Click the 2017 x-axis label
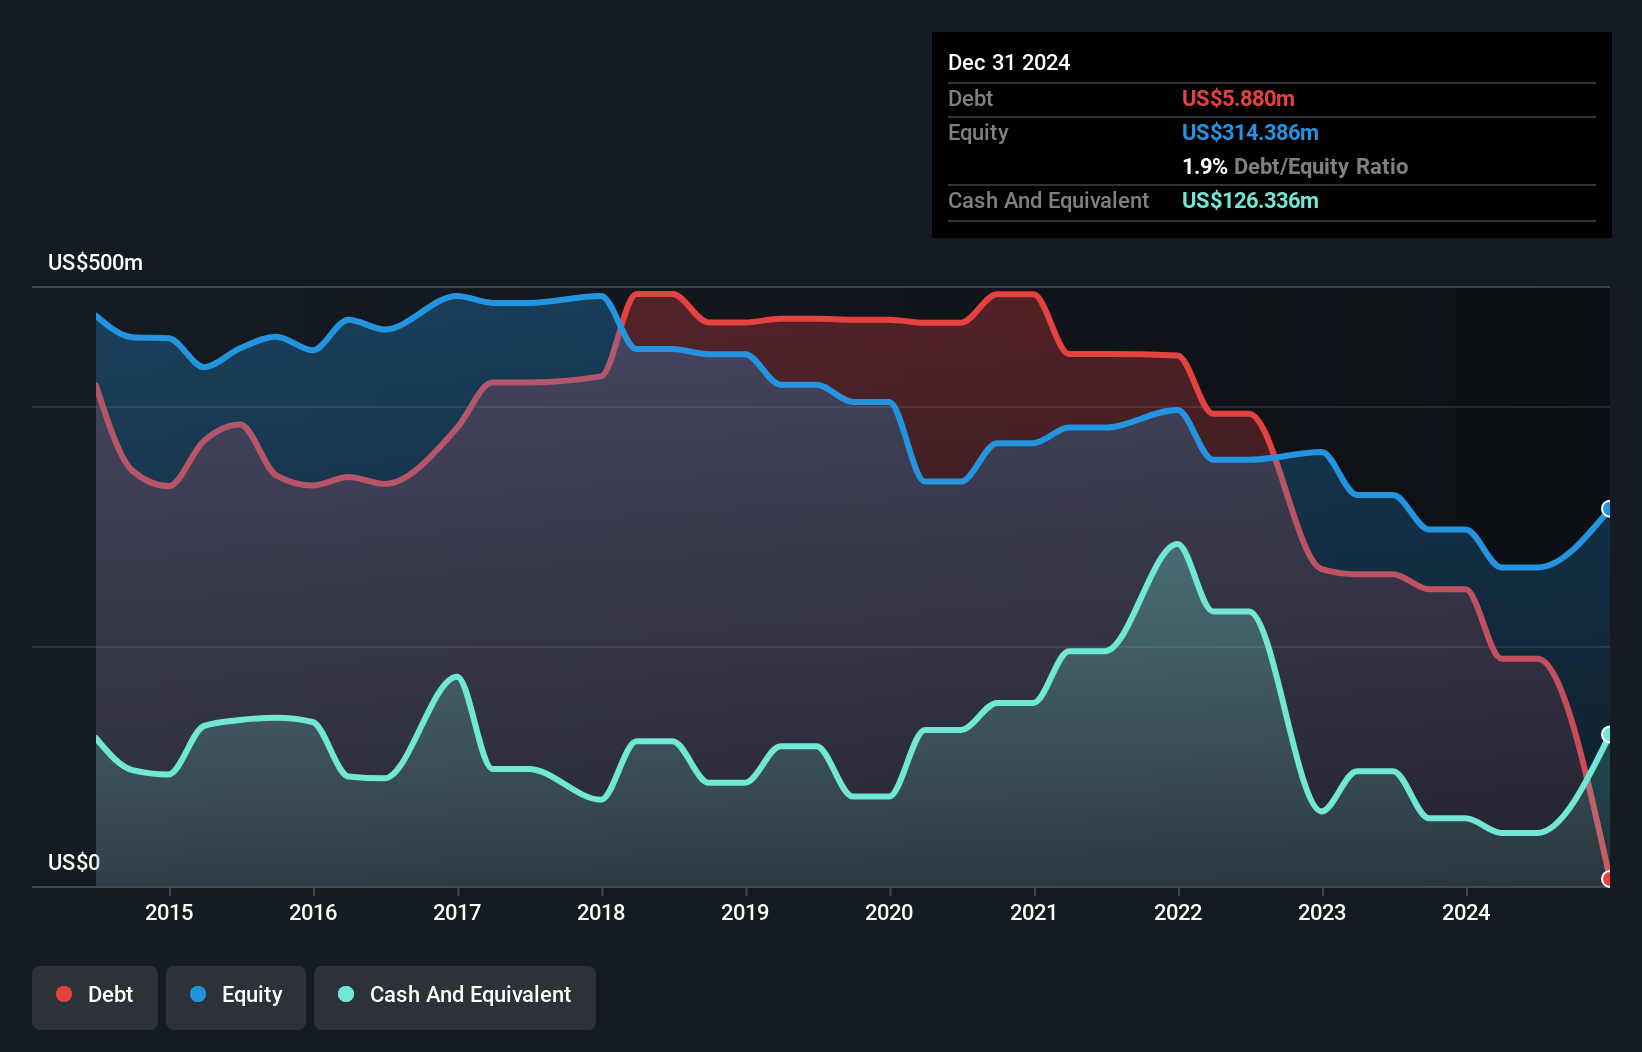This screenshot has height=1052, width=1642. click(x=457, y=912)
